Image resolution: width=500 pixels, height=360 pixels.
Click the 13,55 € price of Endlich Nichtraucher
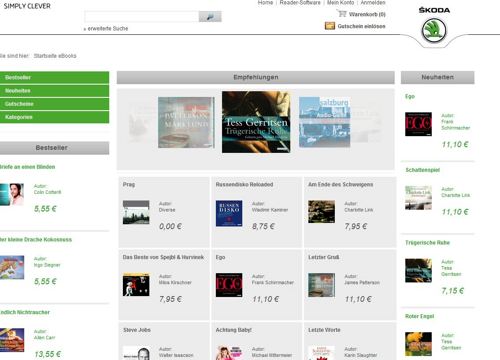pos(48,354)
